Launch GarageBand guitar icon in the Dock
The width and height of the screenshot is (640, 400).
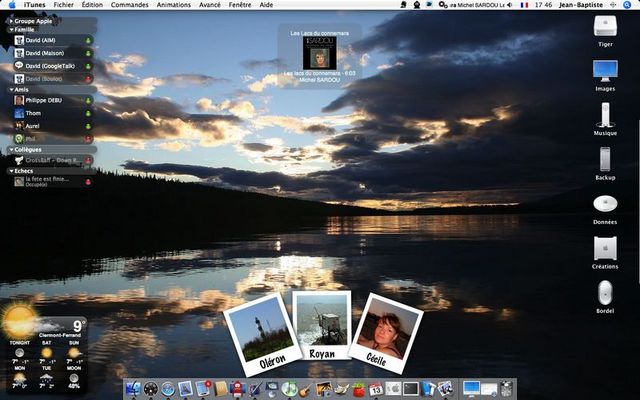pyautogui.click(x=306, y=389)
